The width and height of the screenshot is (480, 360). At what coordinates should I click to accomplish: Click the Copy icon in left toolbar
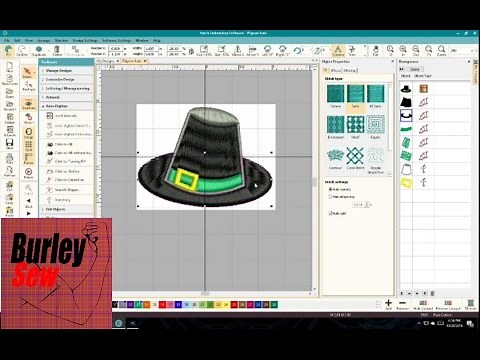(x=9, y=199)
